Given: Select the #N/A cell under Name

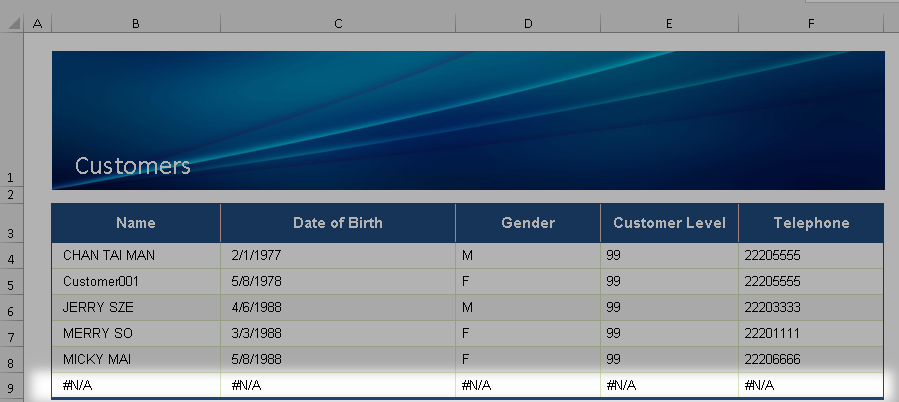Looking at the screenshot, I should [x=78, y=385].
